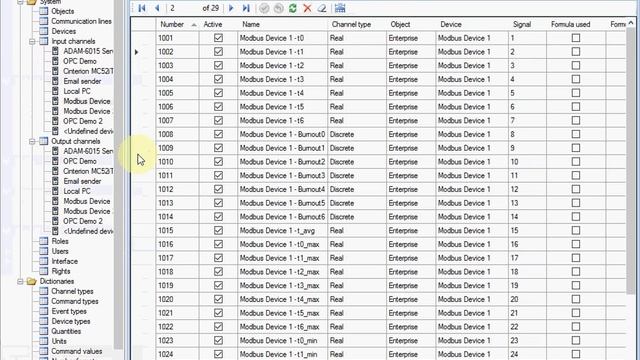This screenshot has height=360, width=640.
Task: Open the Device types dictionary
Action: (x=71, y=321)
